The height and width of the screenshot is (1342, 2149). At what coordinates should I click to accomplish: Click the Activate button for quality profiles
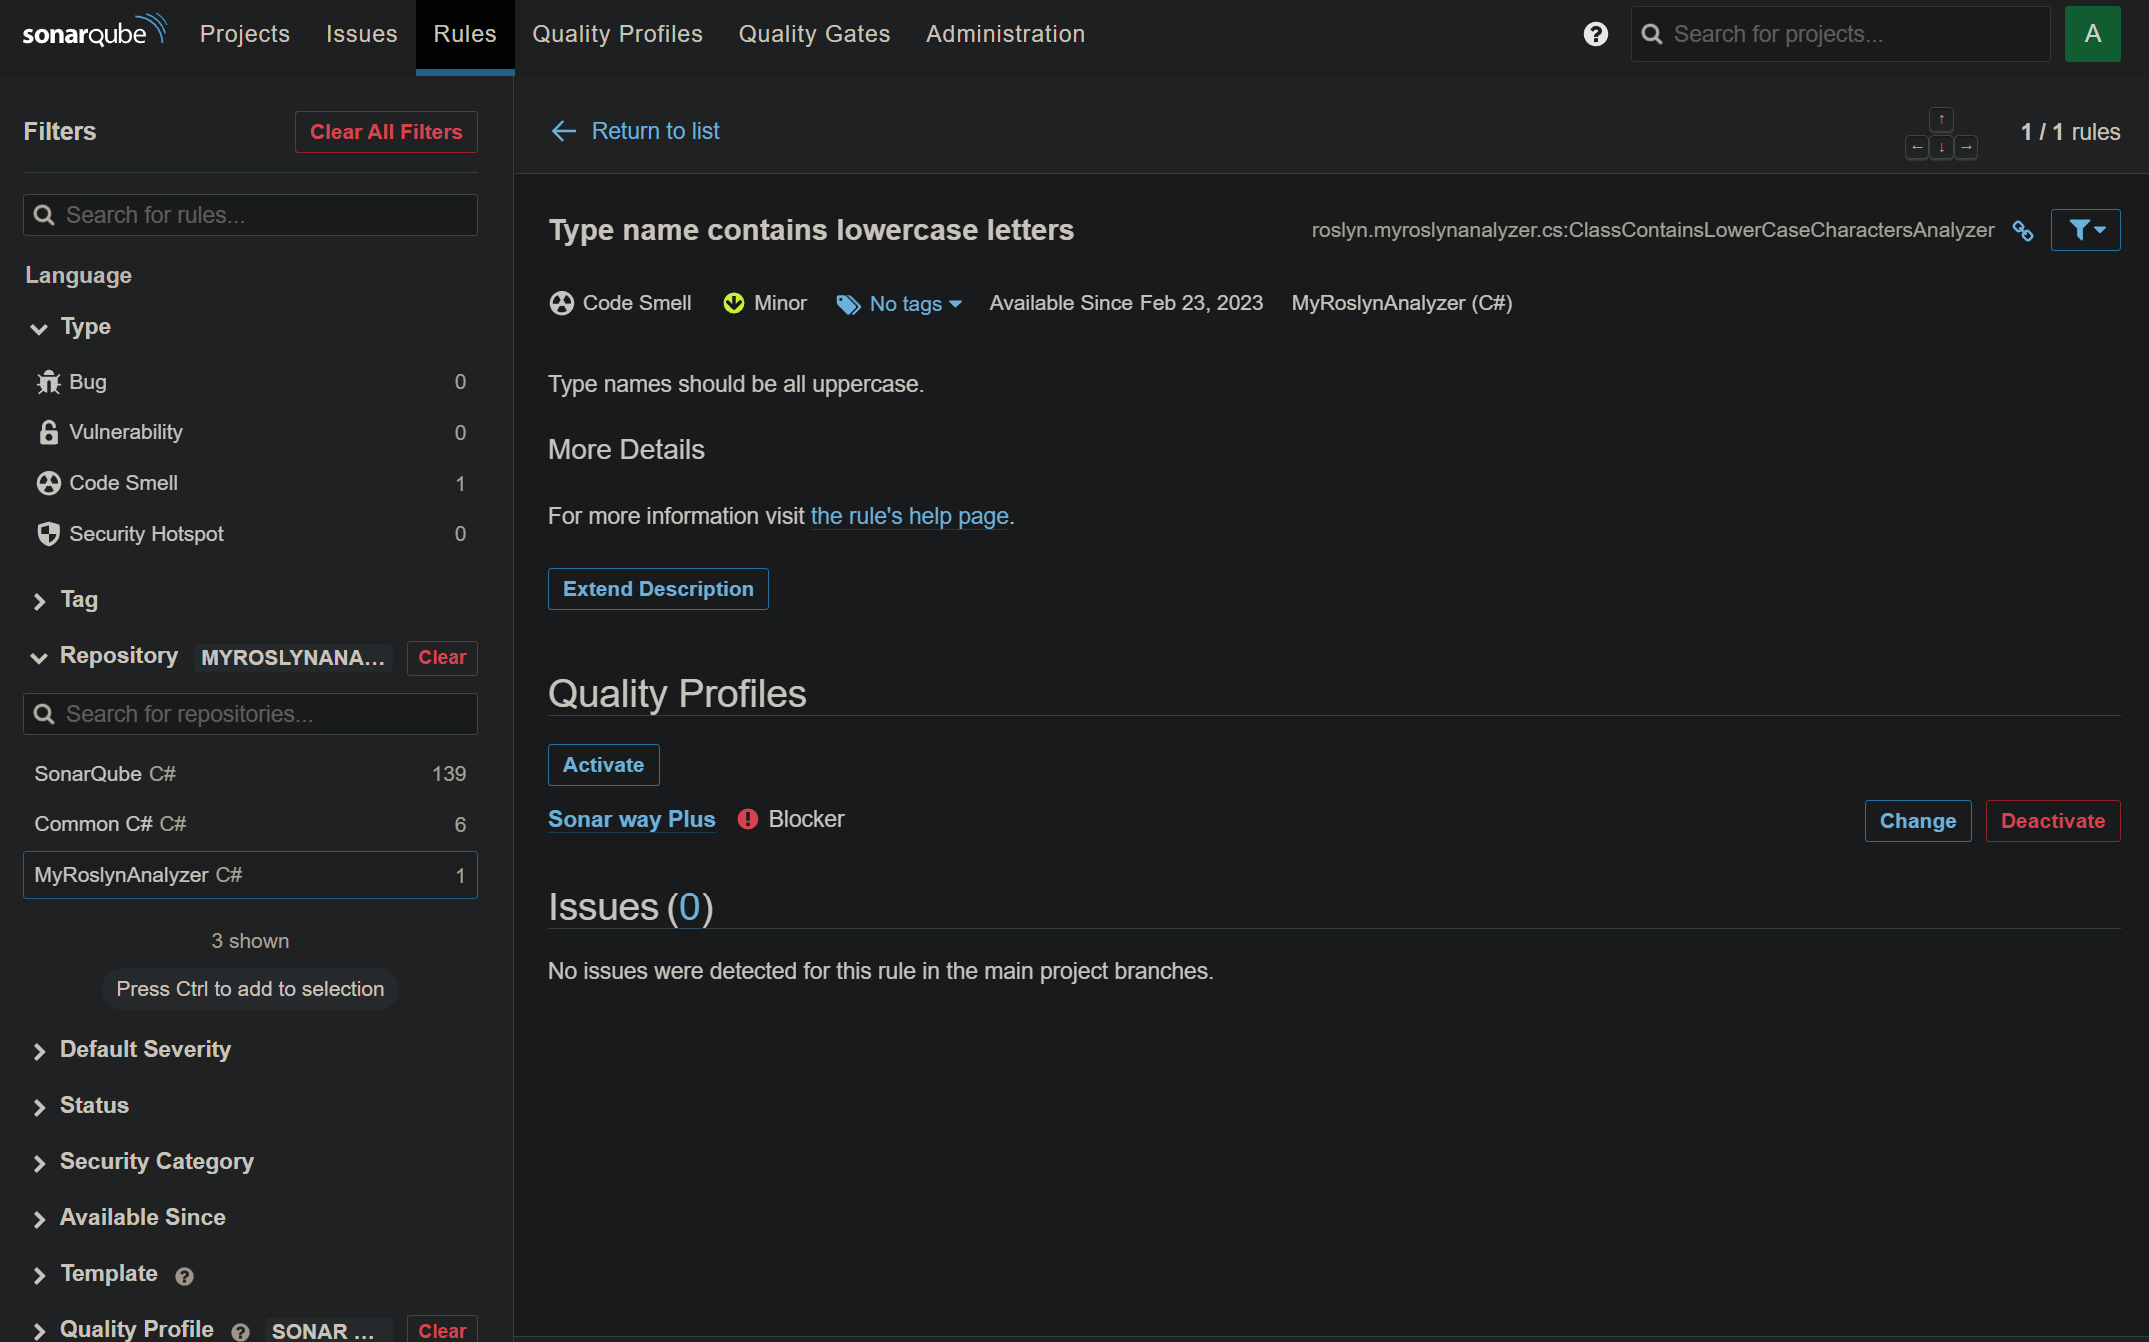pyautogui.click(x=605, y=764)
